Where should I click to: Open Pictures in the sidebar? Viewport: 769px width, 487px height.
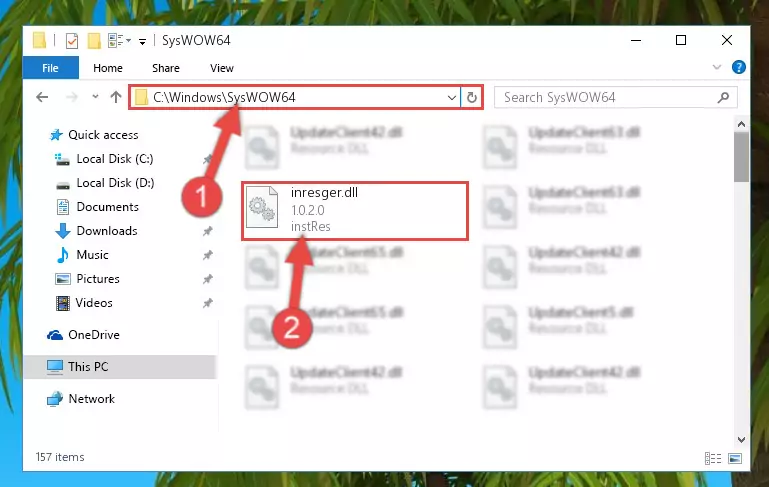click(98, 279)
